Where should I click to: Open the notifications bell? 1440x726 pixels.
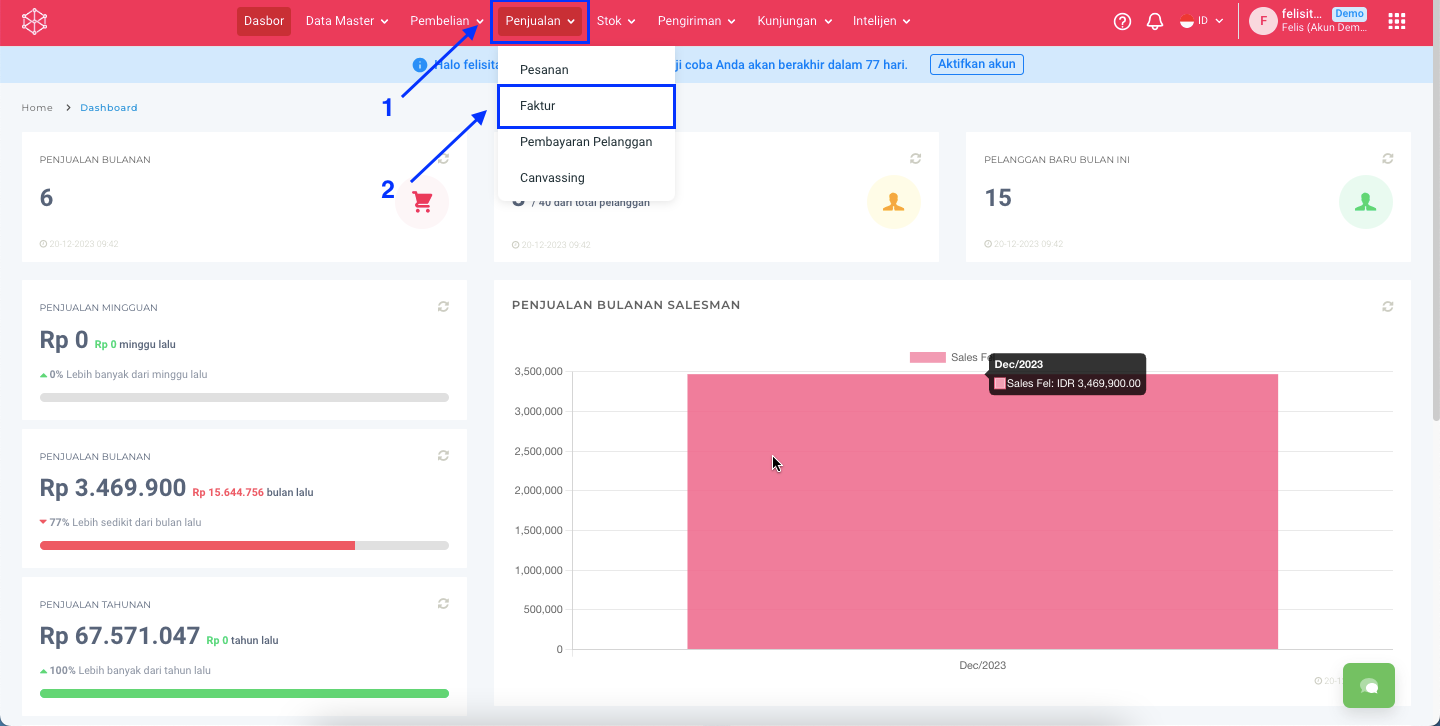(x=1155, y=21)
